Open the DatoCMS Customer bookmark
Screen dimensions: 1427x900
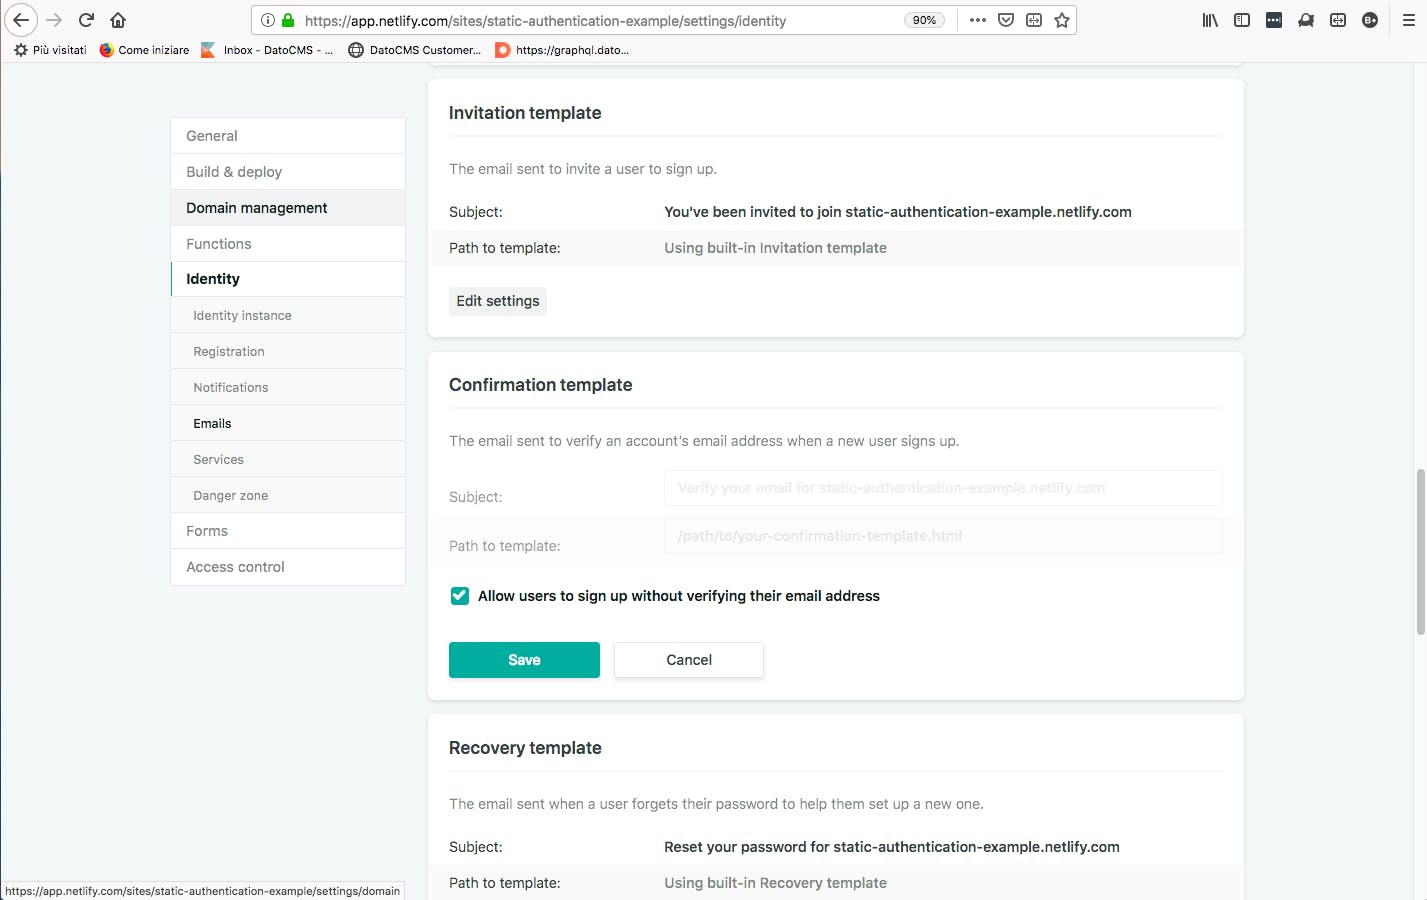pos(415,50)
